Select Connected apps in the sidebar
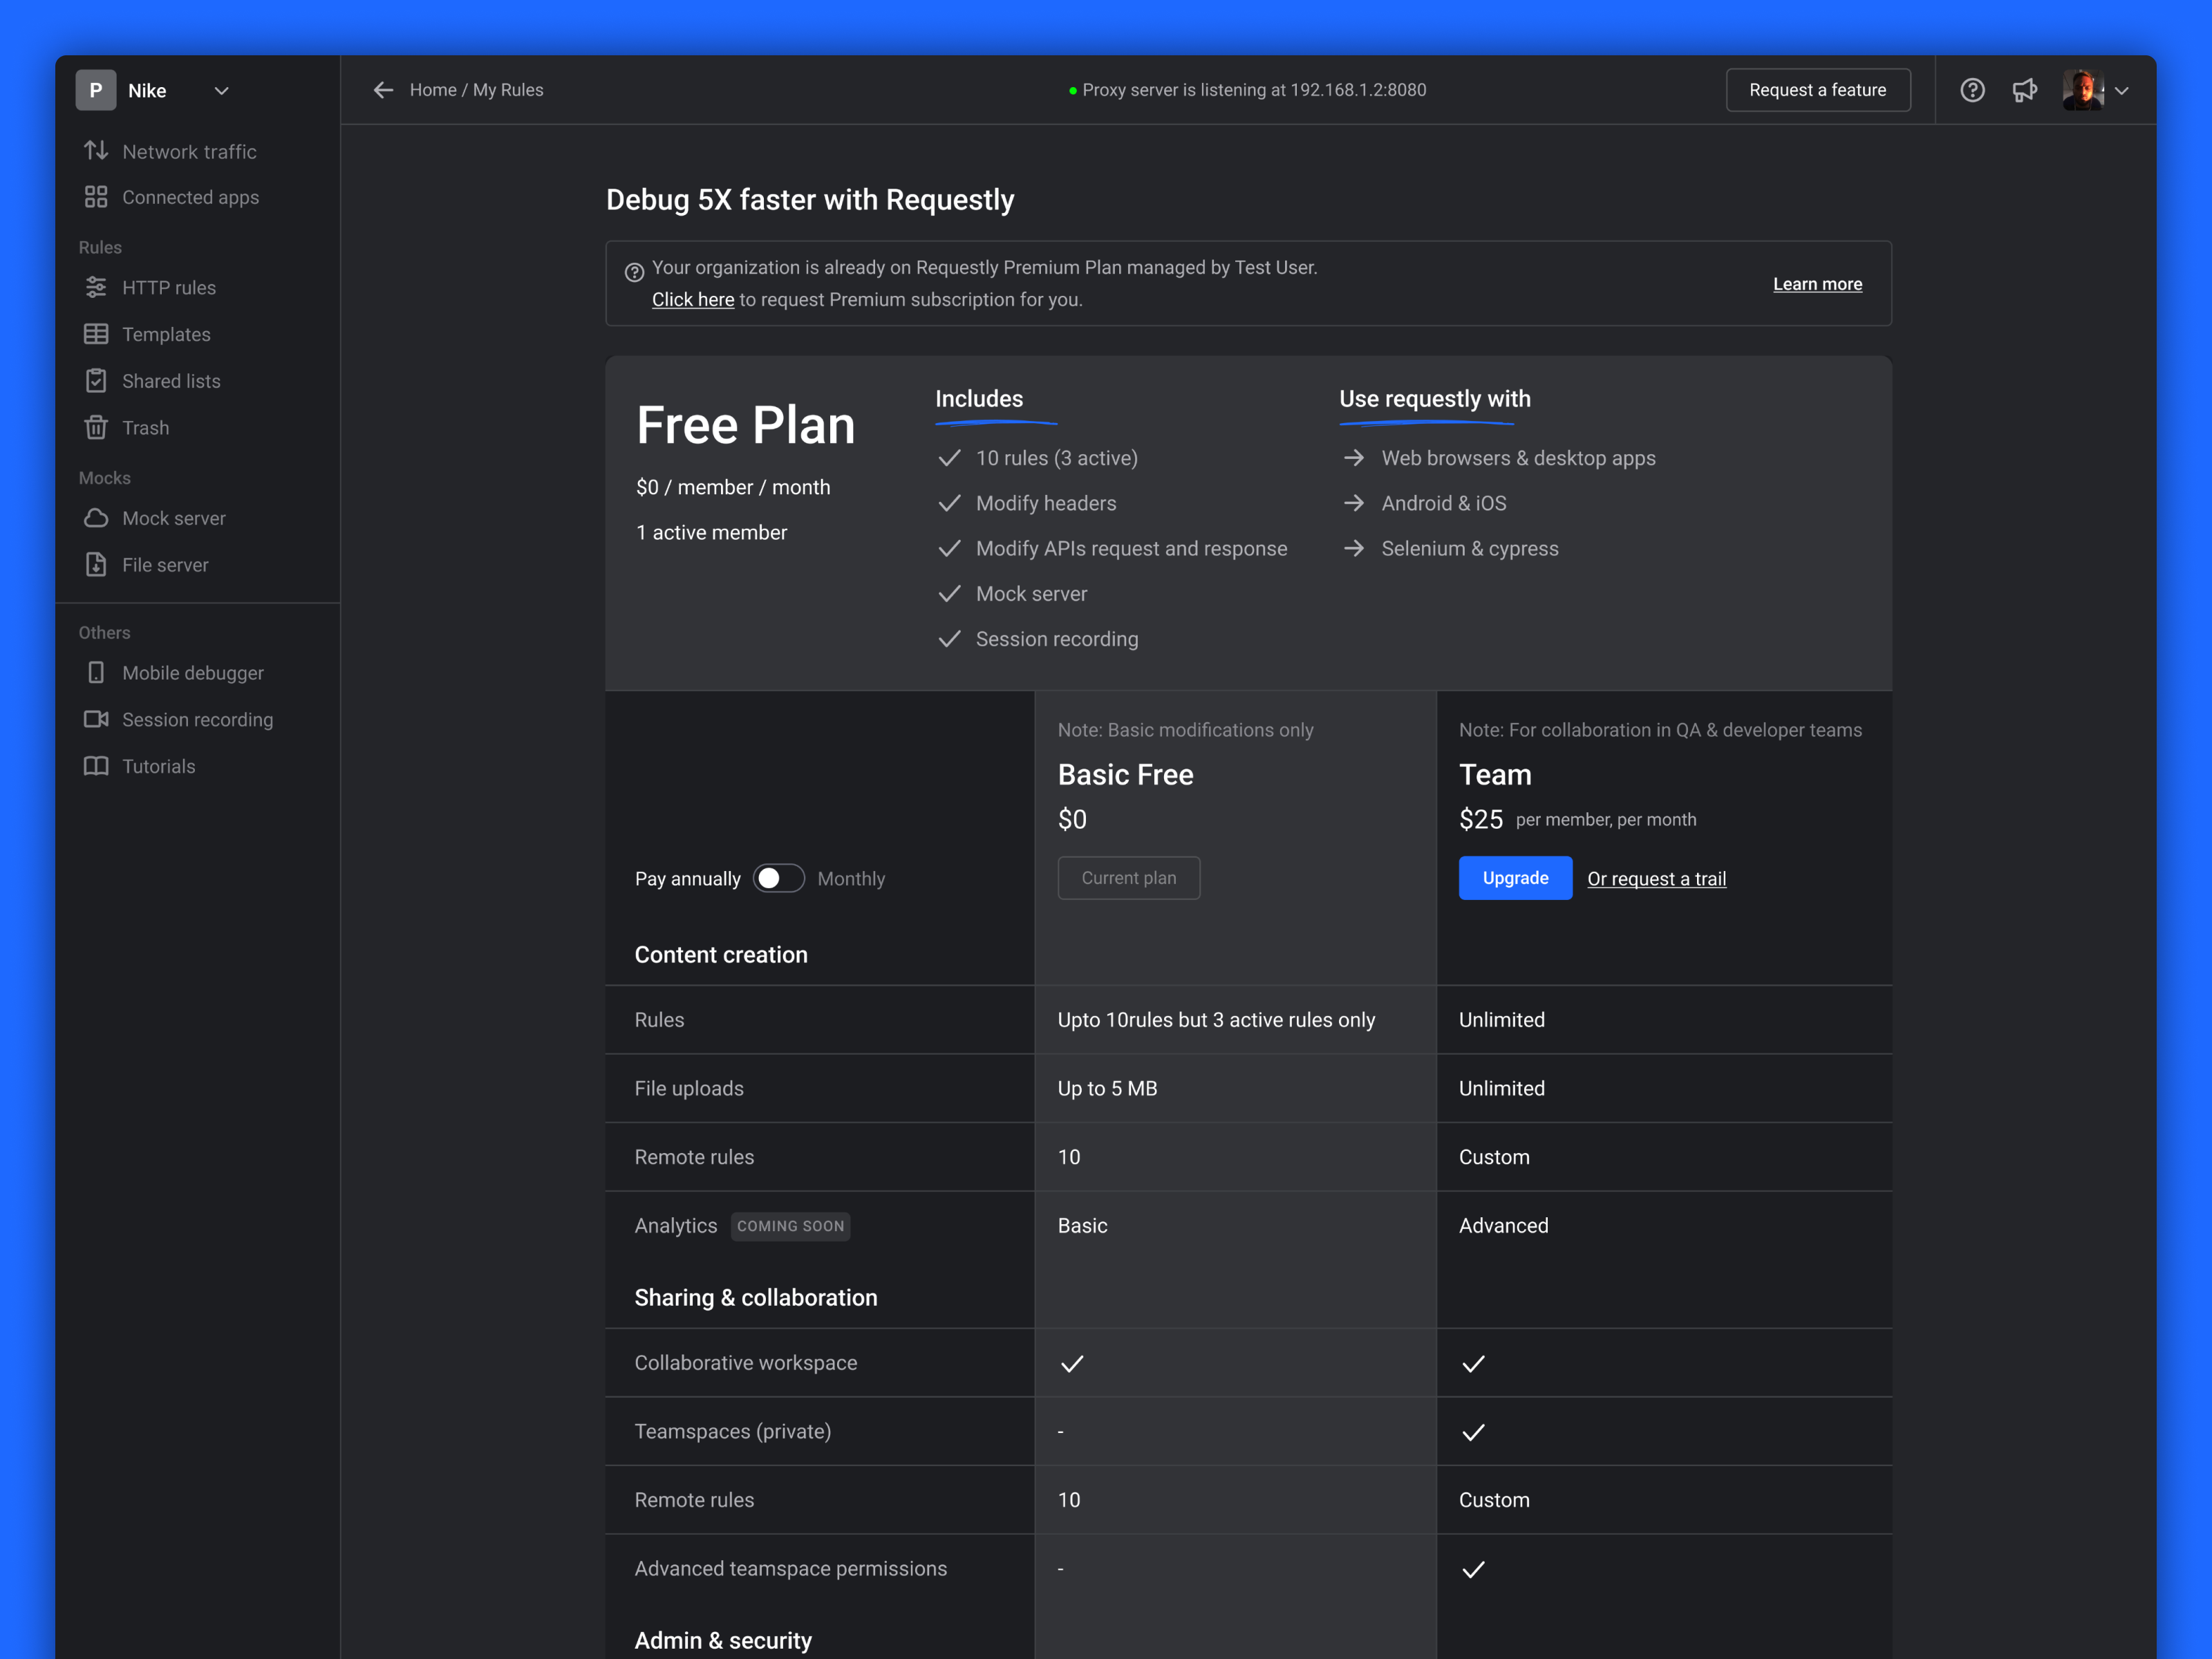The image size is (2212, 1659). (190, 197)
